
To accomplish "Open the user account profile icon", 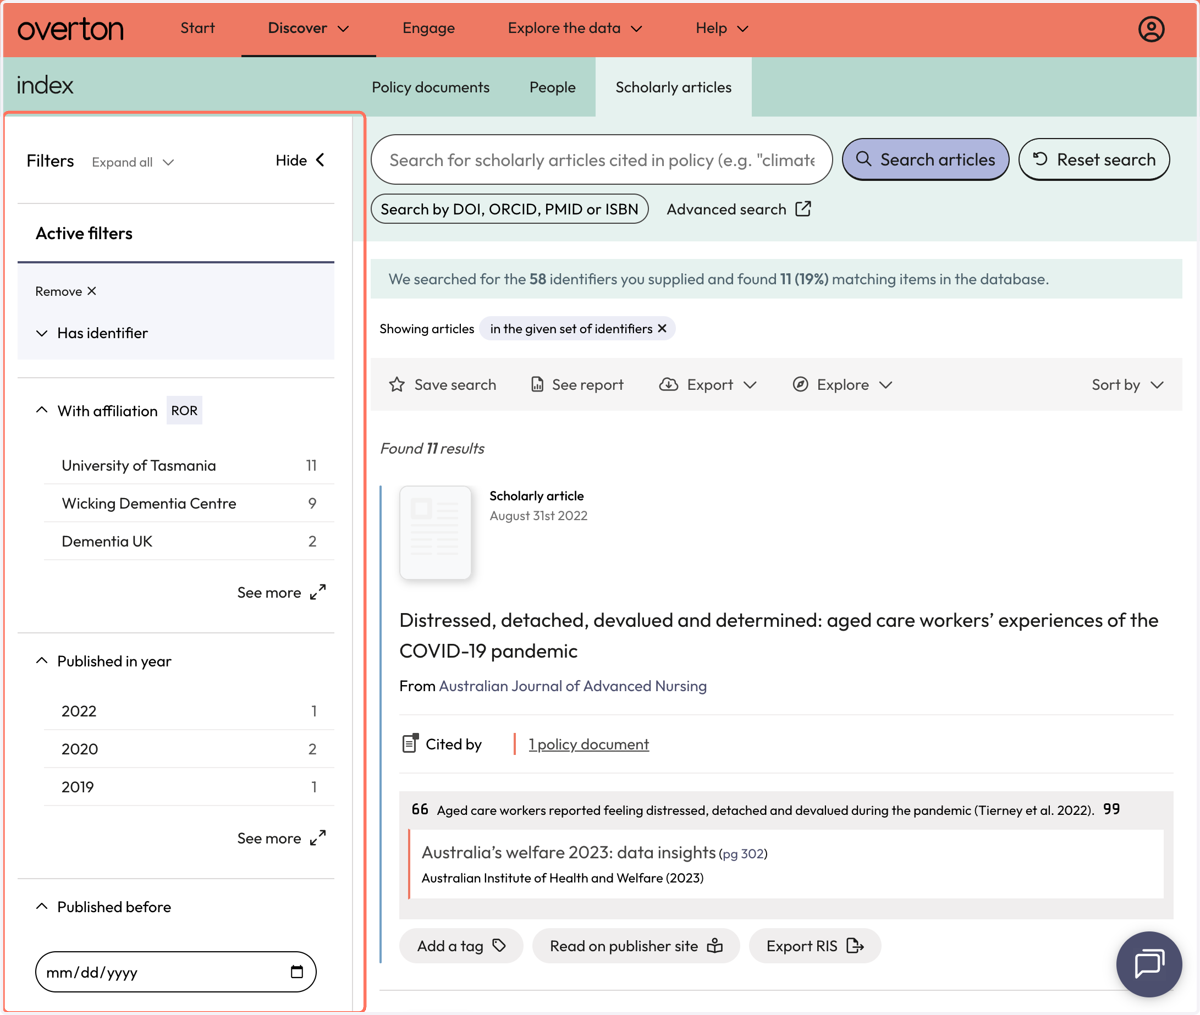I will click(x=1151, y=29).
